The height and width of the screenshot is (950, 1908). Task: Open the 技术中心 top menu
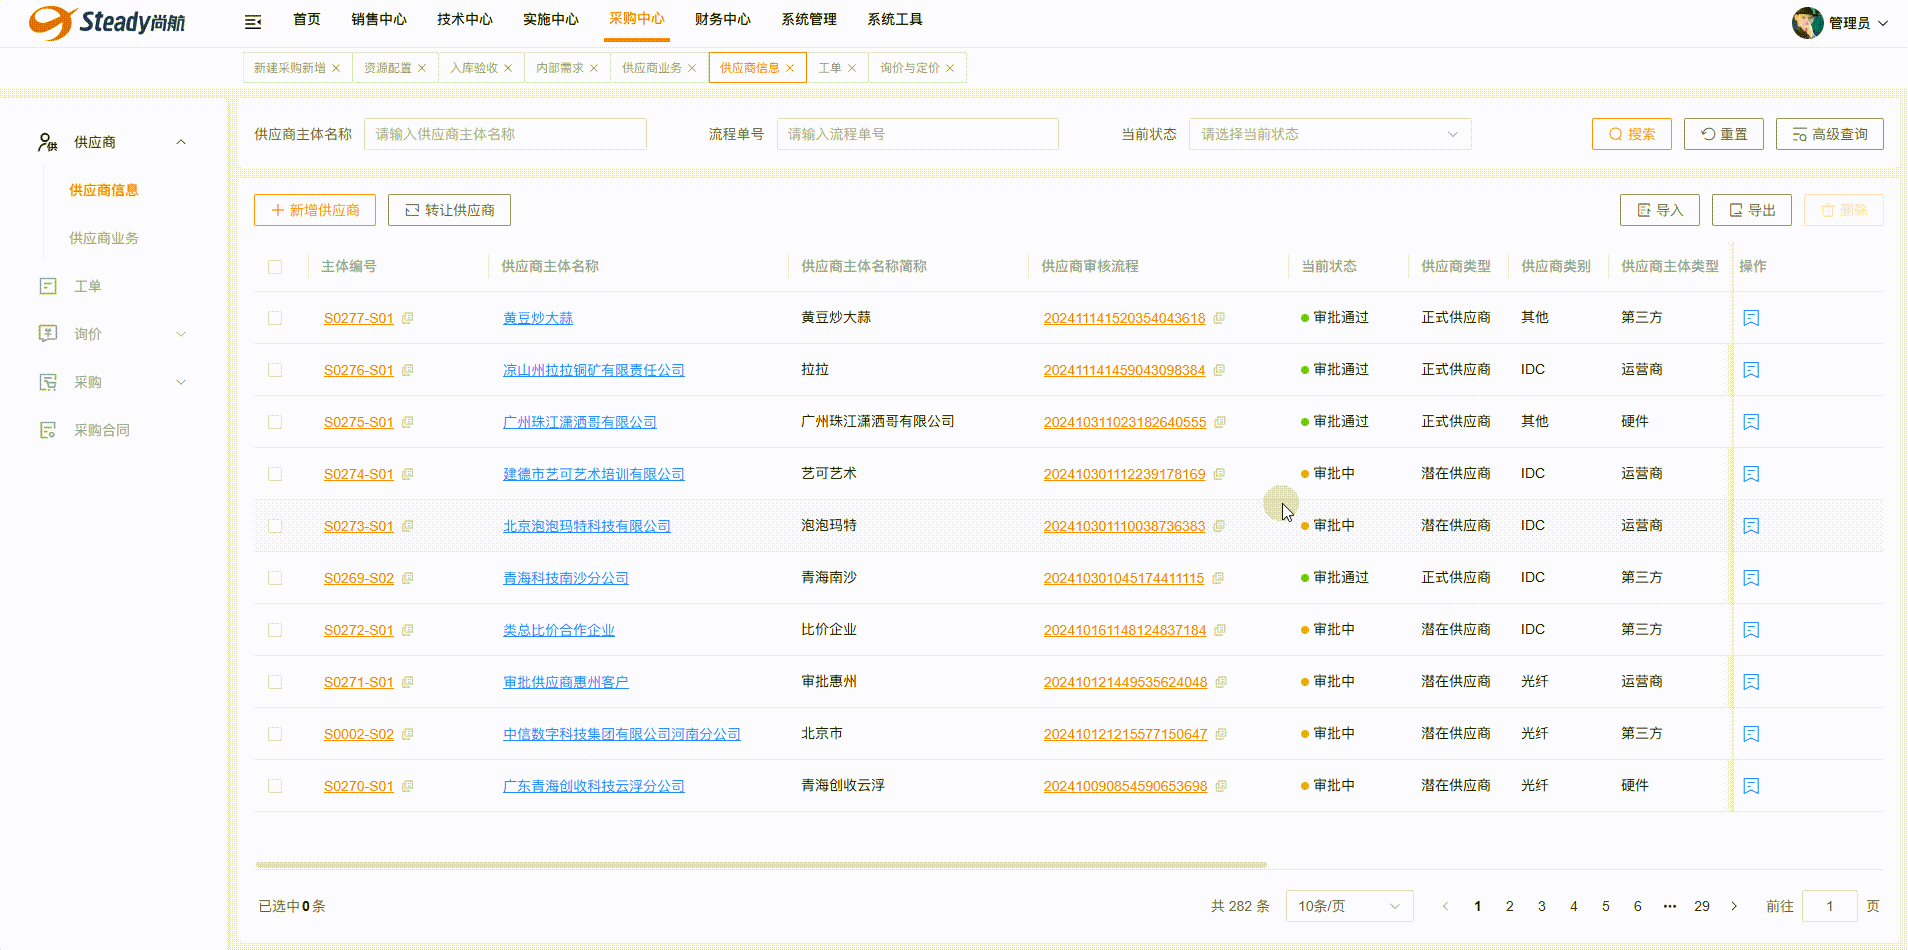465,20
